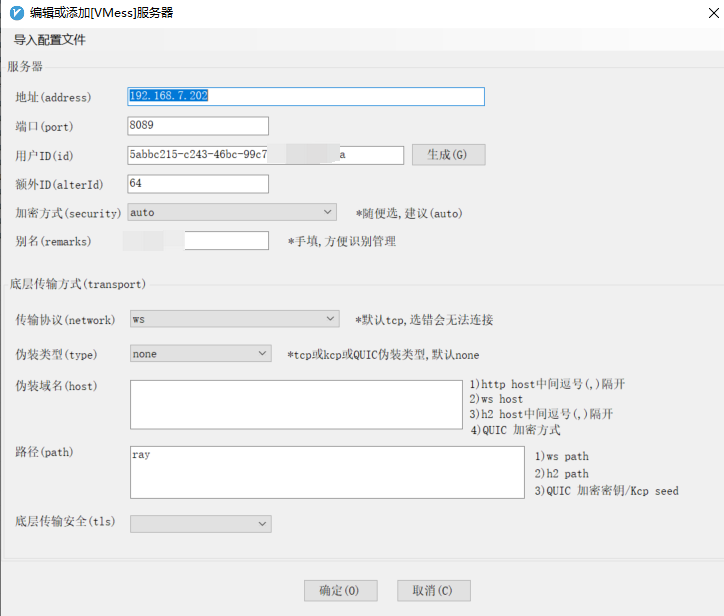This screenshot has height=616, width=724.
Task: Click the 生成(G) button
Action: 448,155
